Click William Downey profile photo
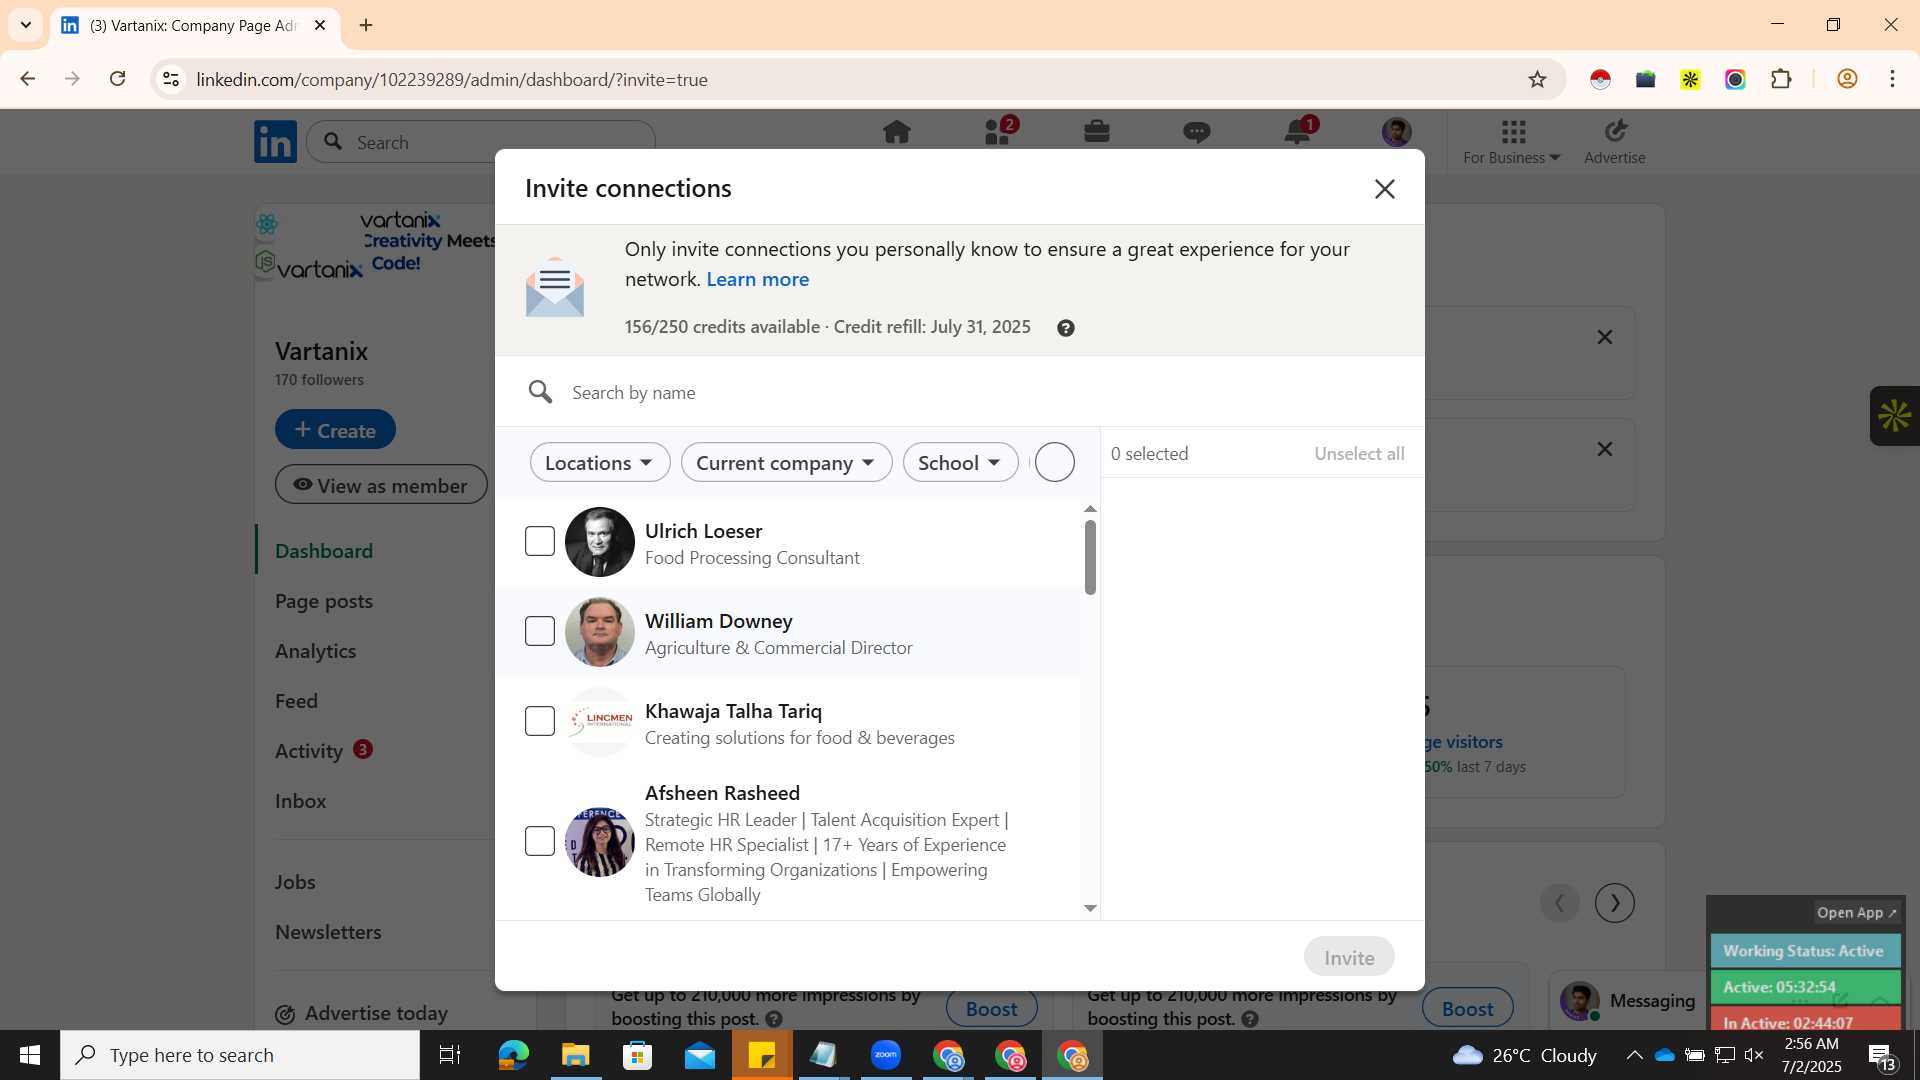The height and width of the screenshot is (1080, 1920). point(599,632)
